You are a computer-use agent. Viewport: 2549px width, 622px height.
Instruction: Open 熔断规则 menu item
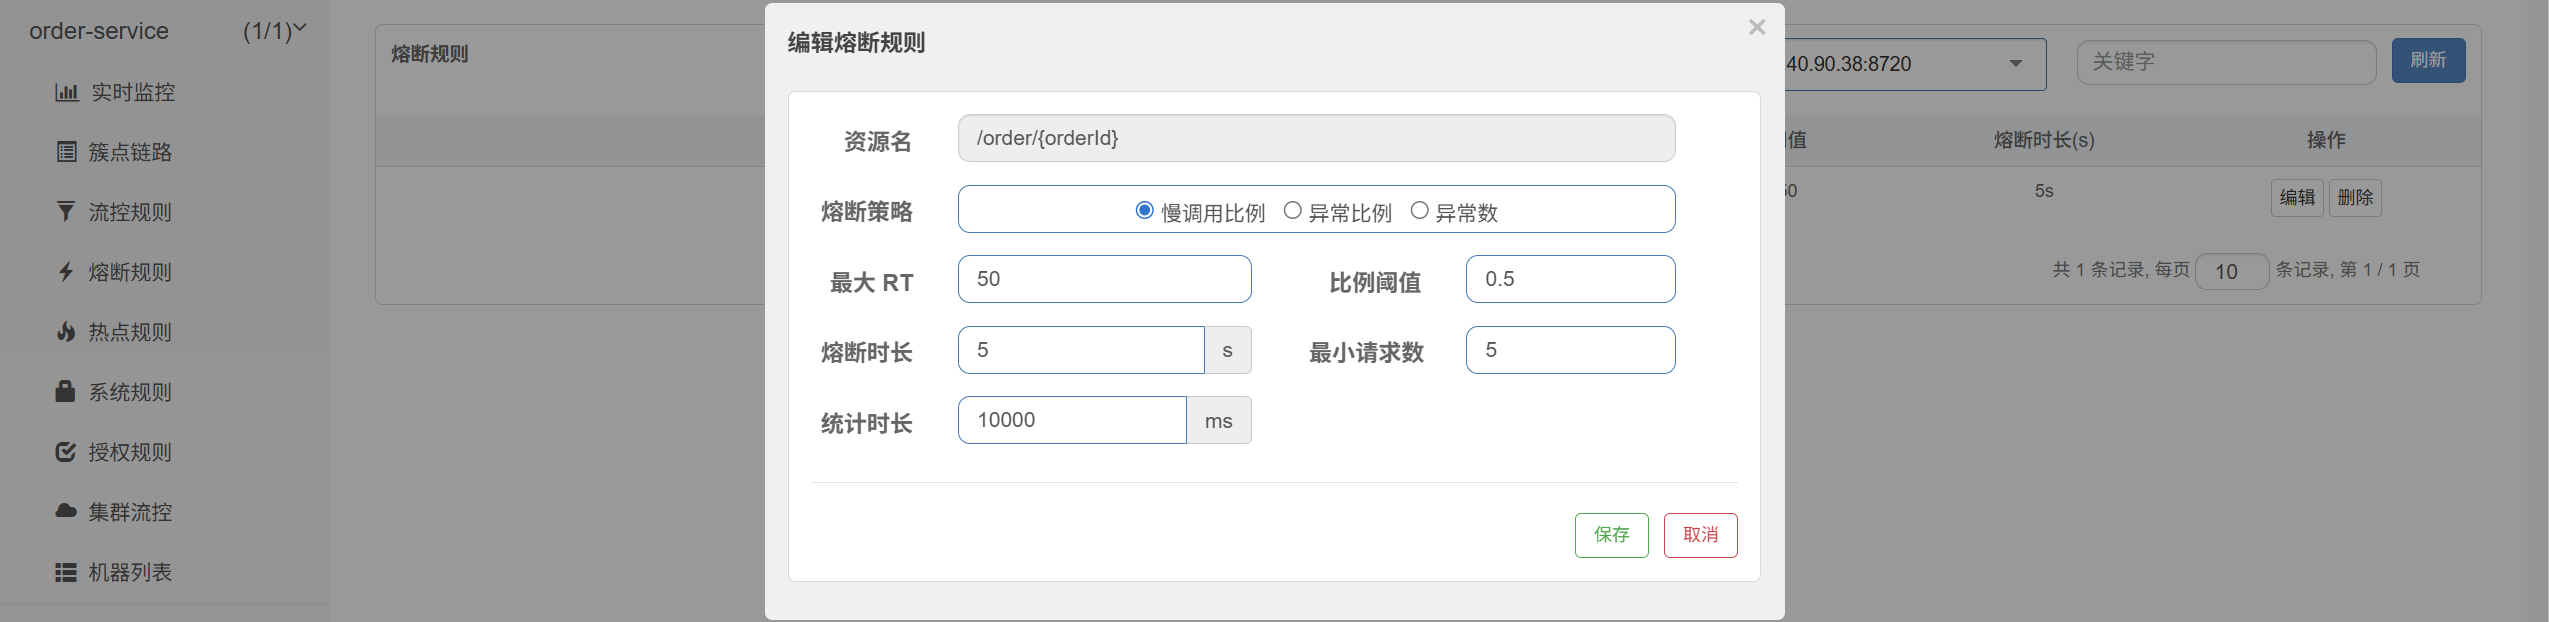coord(130,272)
